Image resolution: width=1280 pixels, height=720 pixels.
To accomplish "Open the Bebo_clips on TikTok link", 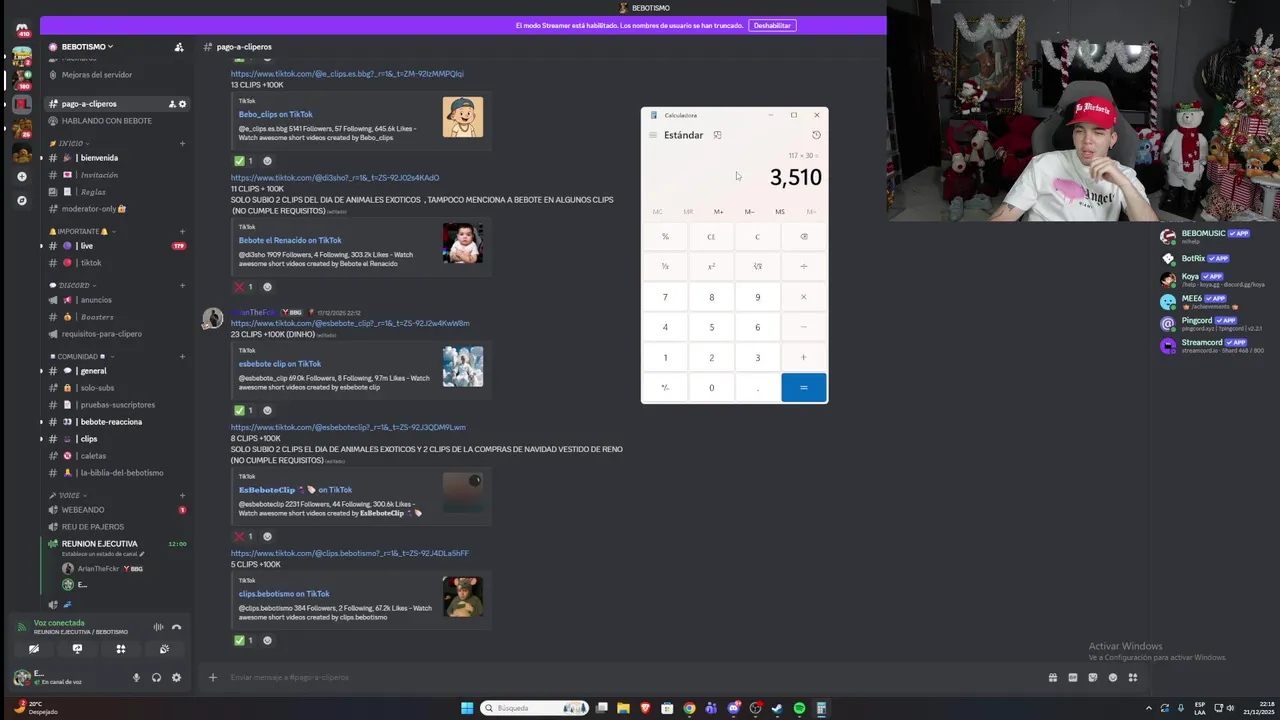I will pos(275,115).
